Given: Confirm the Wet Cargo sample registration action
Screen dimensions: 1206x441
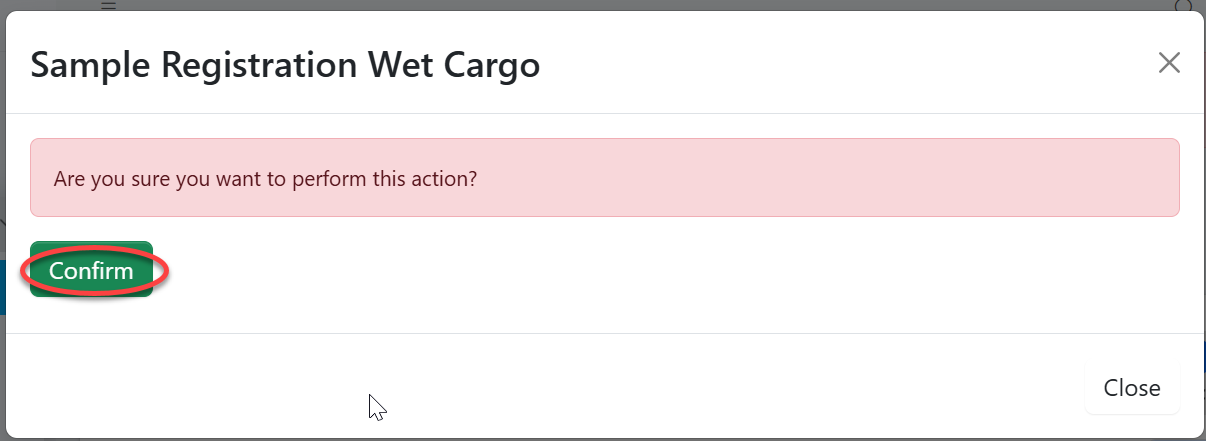Looking at the screenshot, I should (x=91, y=271).
